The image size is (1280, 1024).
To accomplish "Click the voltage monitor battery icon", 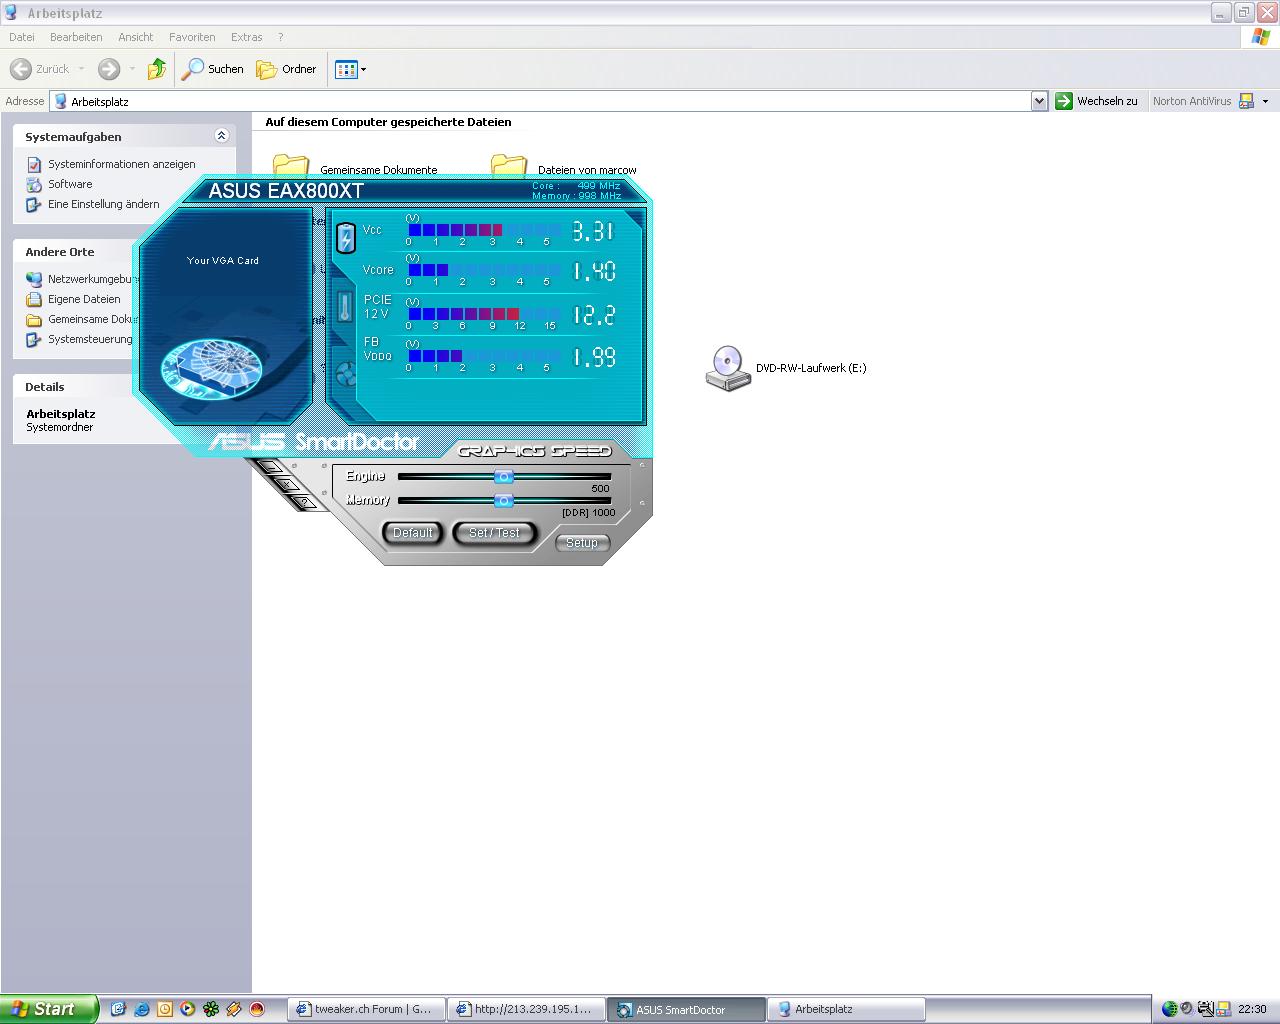I will point(346,238).
